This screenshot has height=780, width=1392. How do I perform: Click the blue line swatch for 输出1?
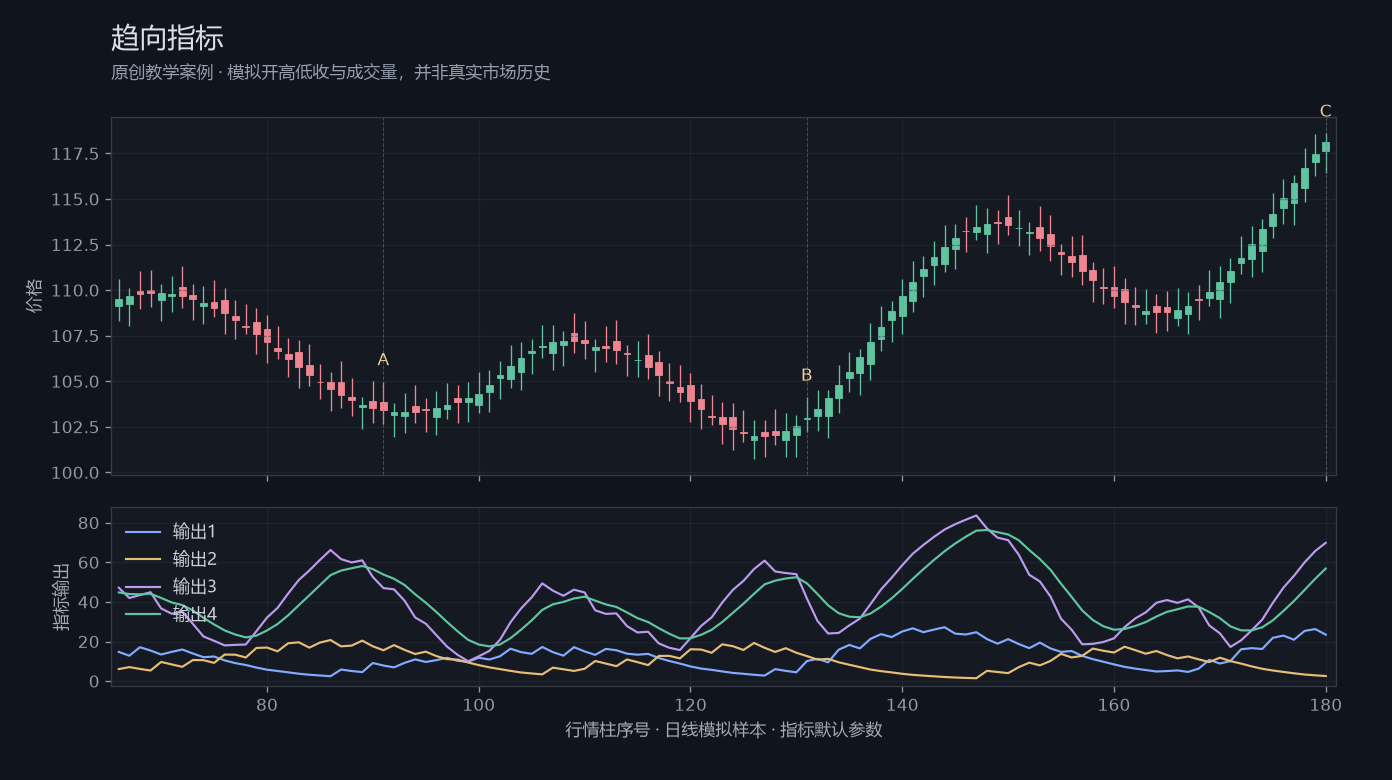click(x=141, y=531)
